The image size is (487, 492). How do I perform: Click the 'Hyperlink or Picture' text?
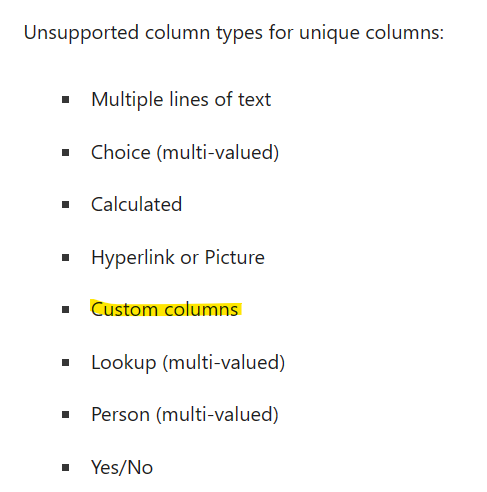click(x=178, y=258)
